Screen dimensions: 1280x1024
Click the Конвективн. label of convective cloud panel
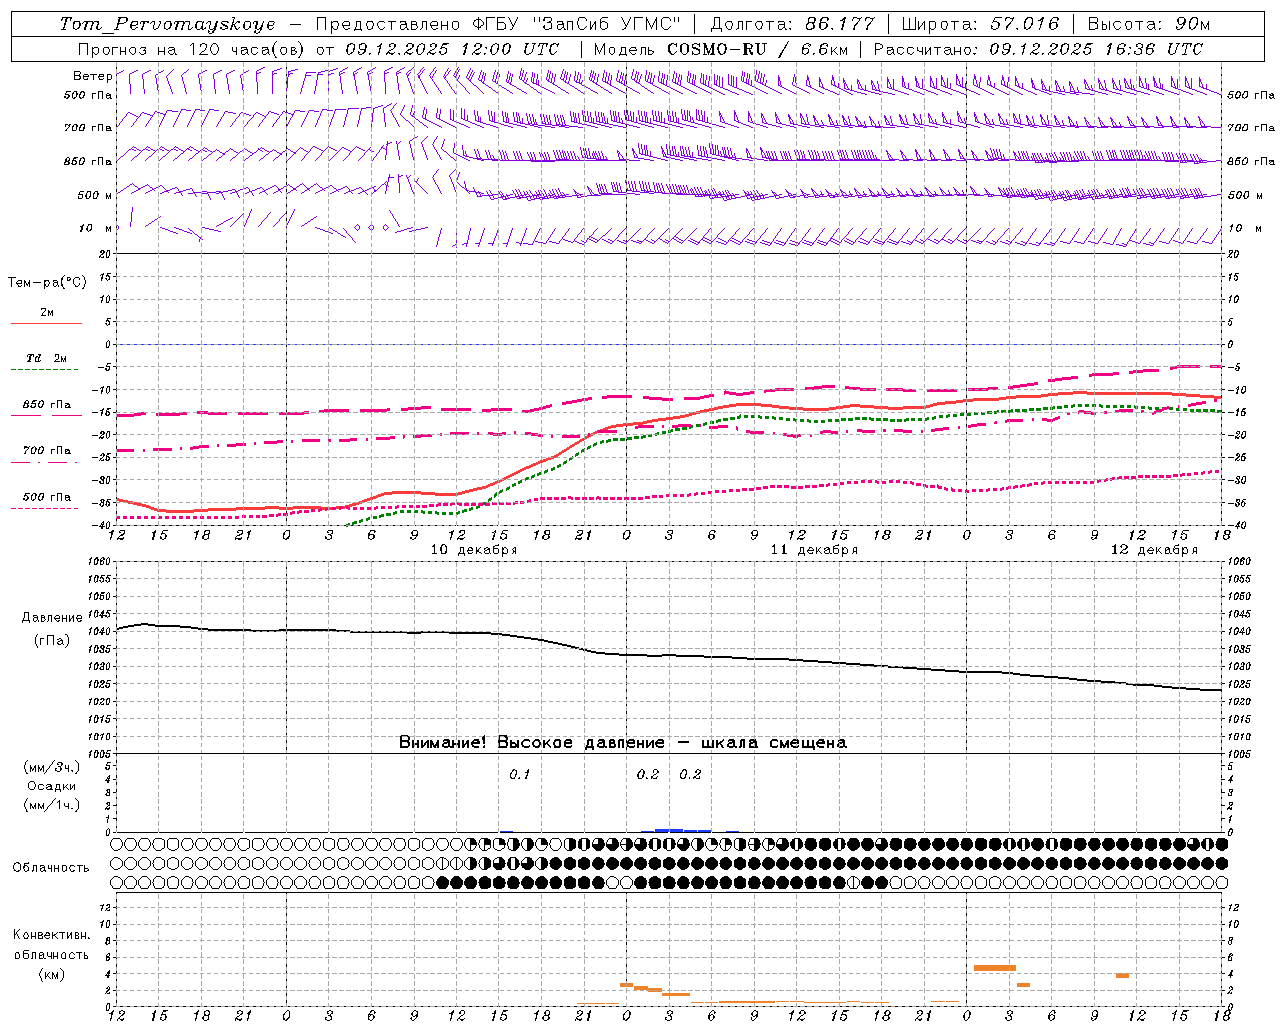click(51, 935)
